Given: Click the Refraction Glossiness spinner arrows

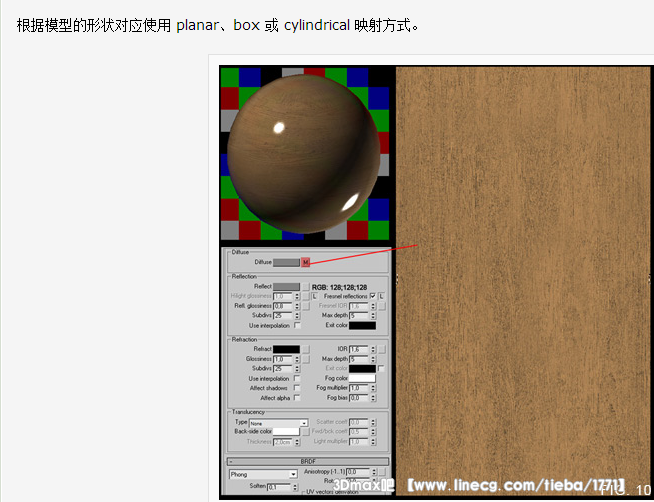Looking at the screenshot, I should coord(297,359).
